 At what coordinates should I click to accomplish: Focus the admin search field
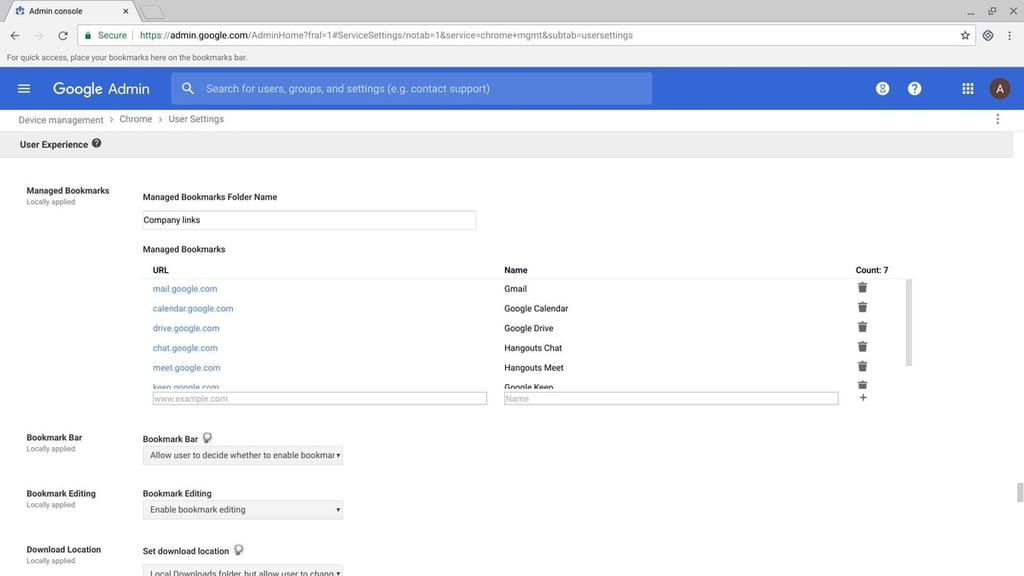[x=411, y=88]
